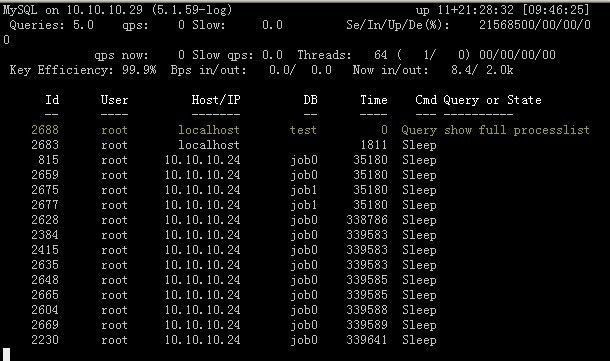The image size is (610, 361).
Task: Click the time value 339589
Action: (x=367, y=325)
